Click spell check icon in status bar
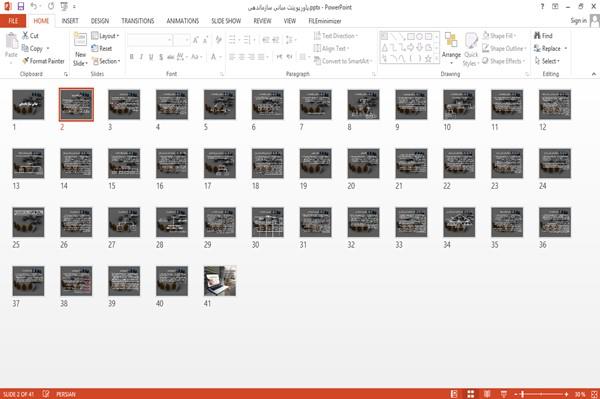Viewport: 600px width, 399px height. [46, 394]
